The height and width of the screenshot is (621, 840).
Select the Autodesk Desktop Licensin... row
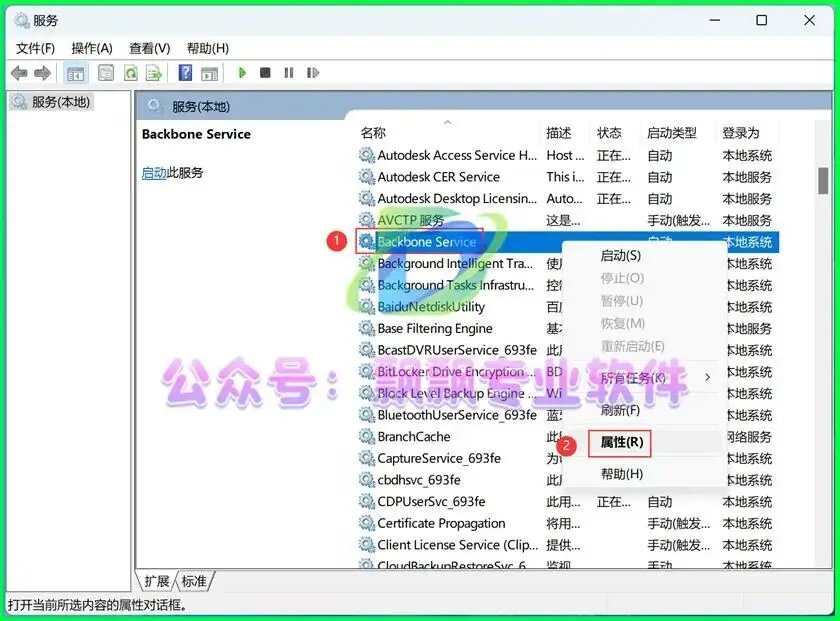(x=568, y=199)
